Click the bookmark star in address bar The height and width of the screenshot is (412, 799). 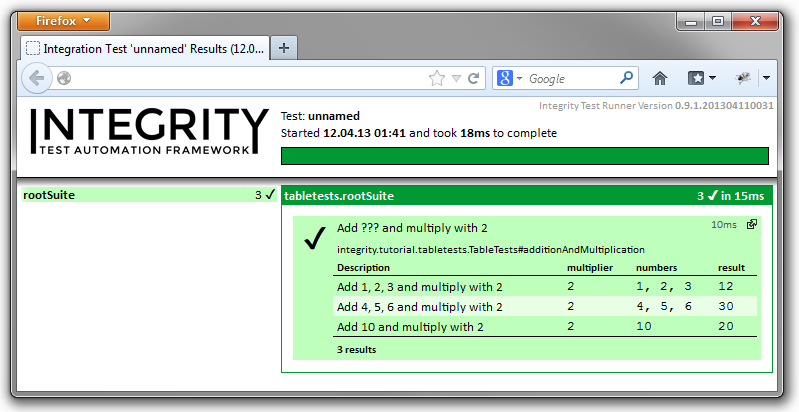point(436,78)
